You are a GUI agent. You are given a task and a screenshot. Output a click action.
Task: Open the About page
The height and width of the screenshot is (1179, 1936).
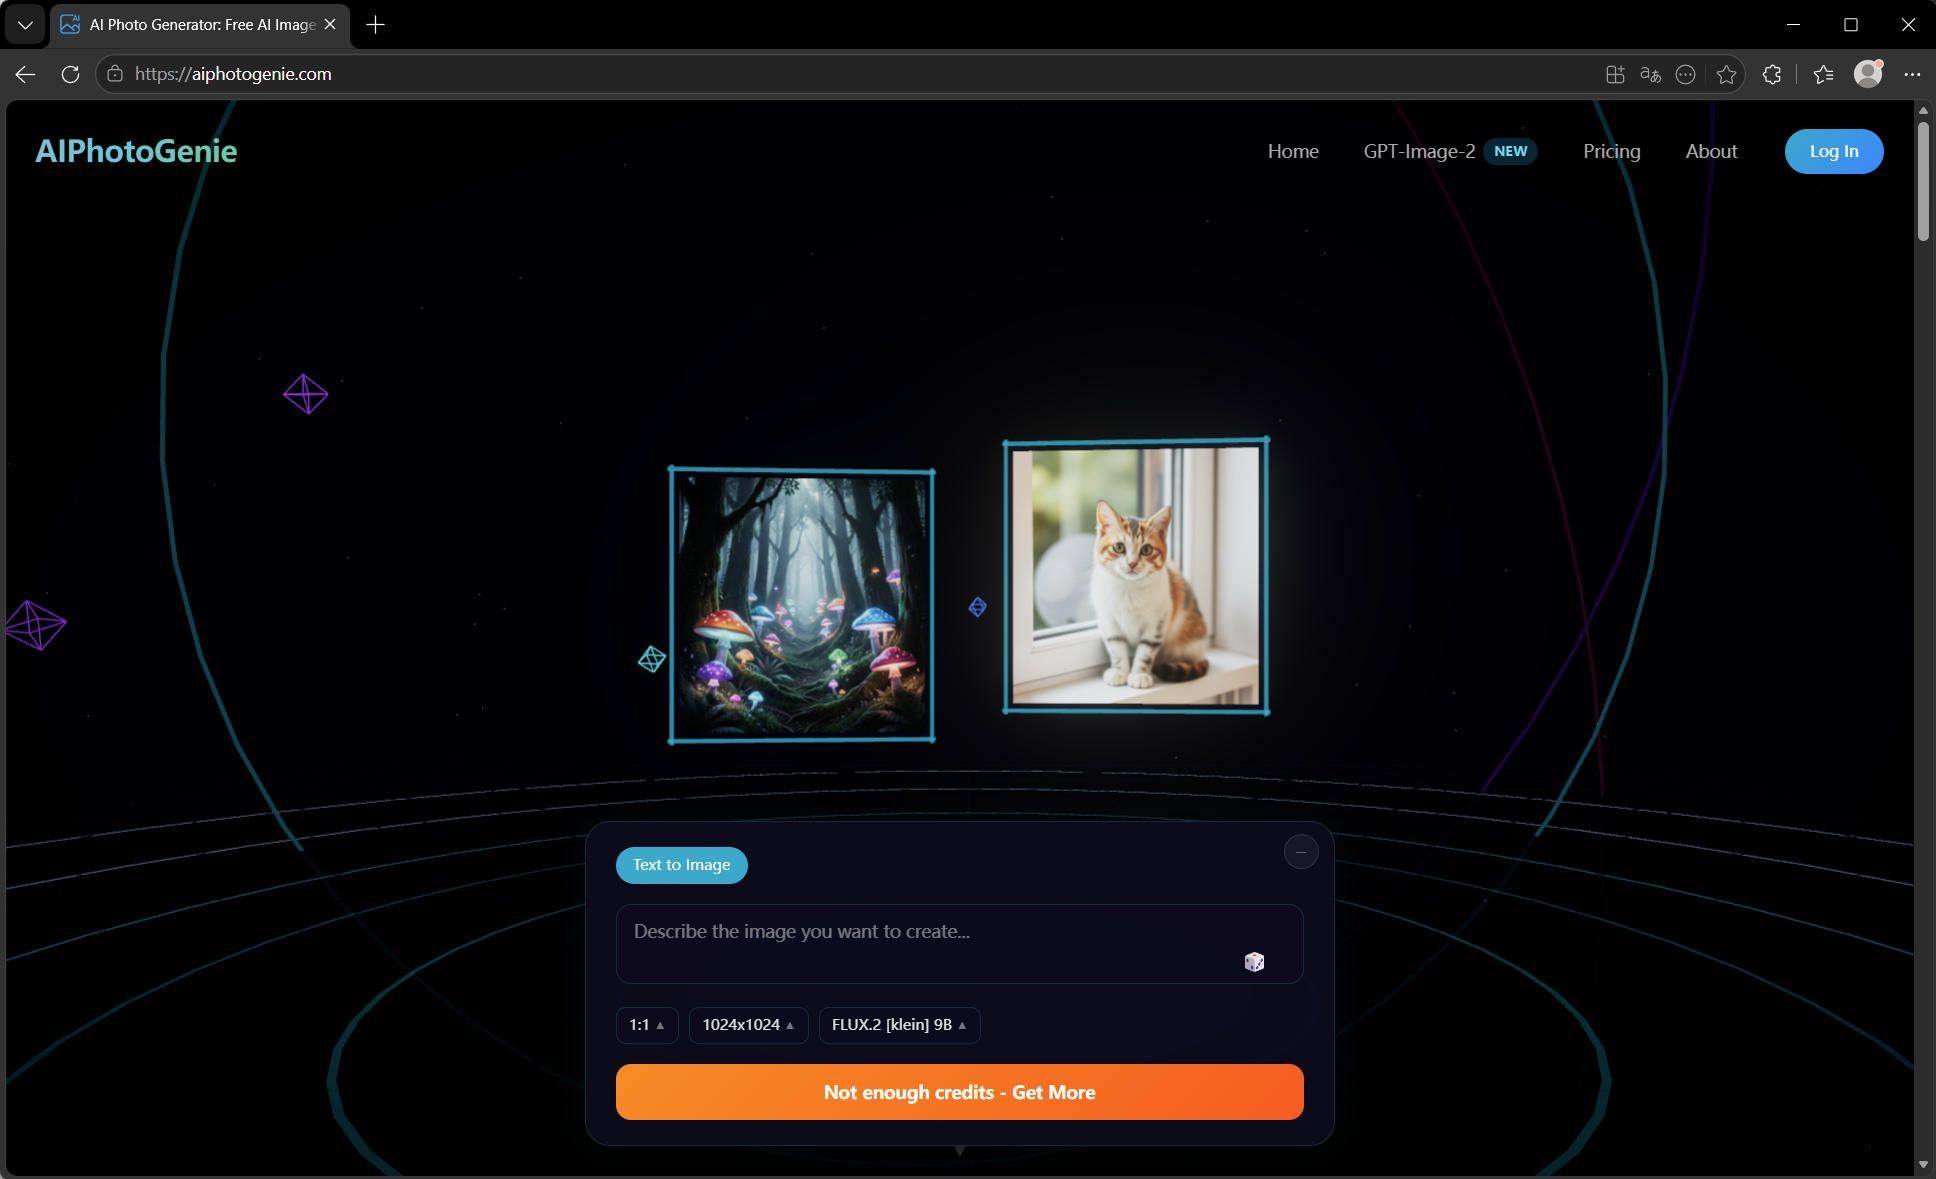1711,151
